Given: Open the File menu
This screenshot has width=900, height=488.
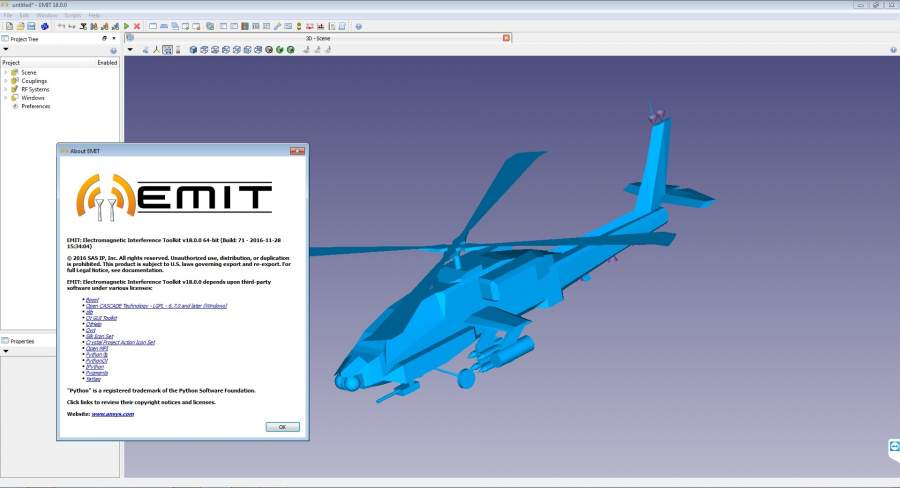Looking at the screenshot, I should [8, 16].
